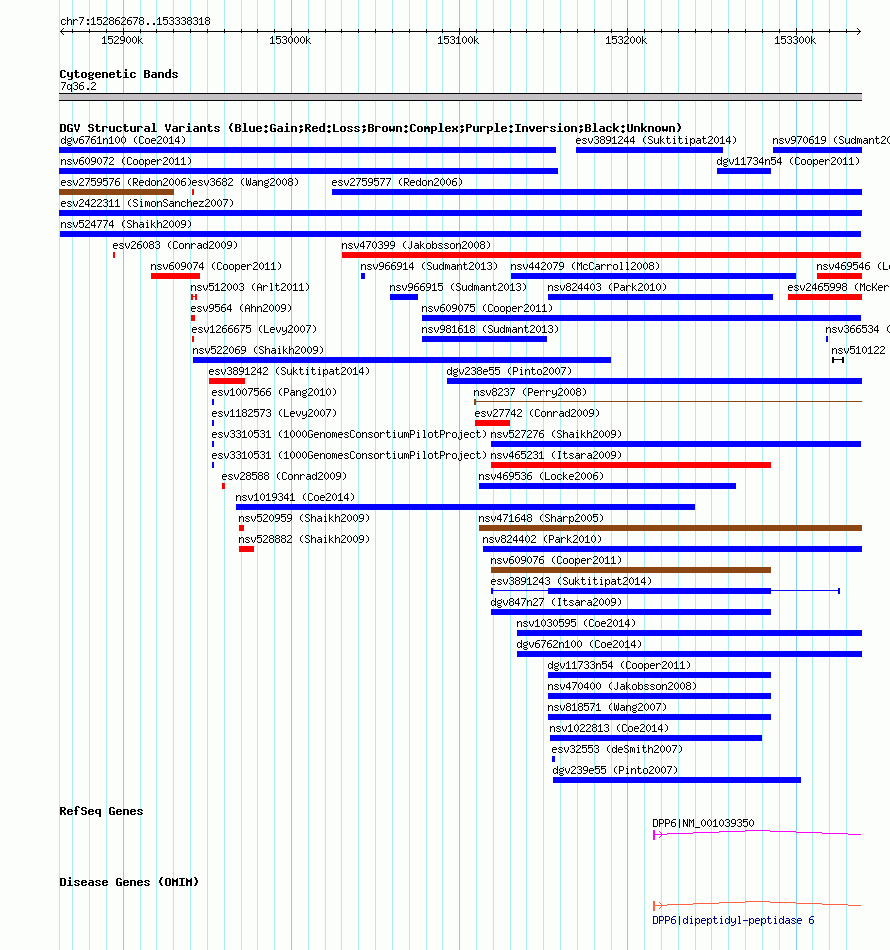This screenshot has height=950, width=890.
Task: Click the esv3891244 (Suktitipat2014) label
Action: pyautogui.click(x=656, y=140)
